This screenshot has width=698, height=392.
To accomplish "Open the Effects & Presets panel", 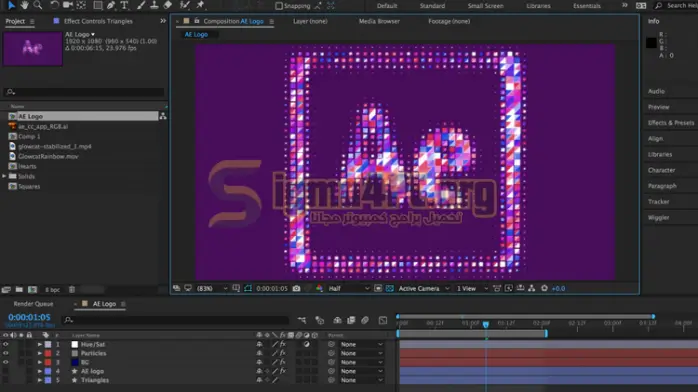I will [671, 123].
